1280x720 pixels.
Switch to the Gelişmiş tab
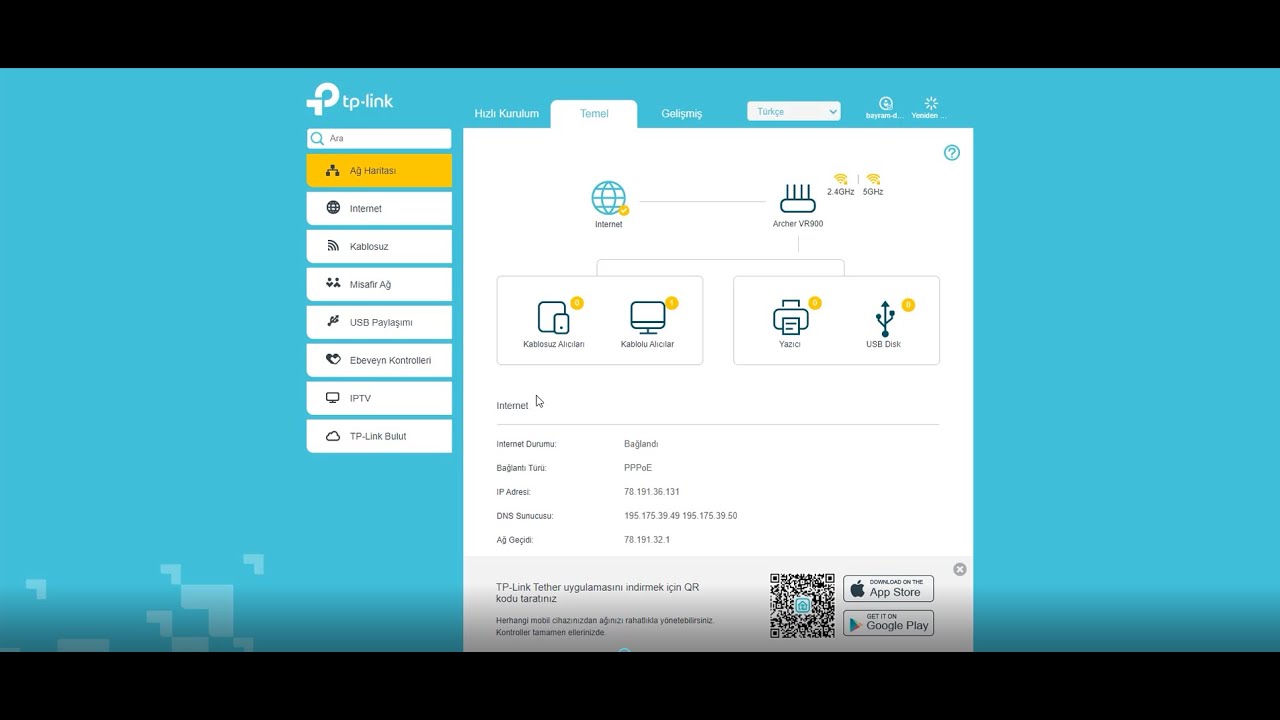(x=681, y=114)
